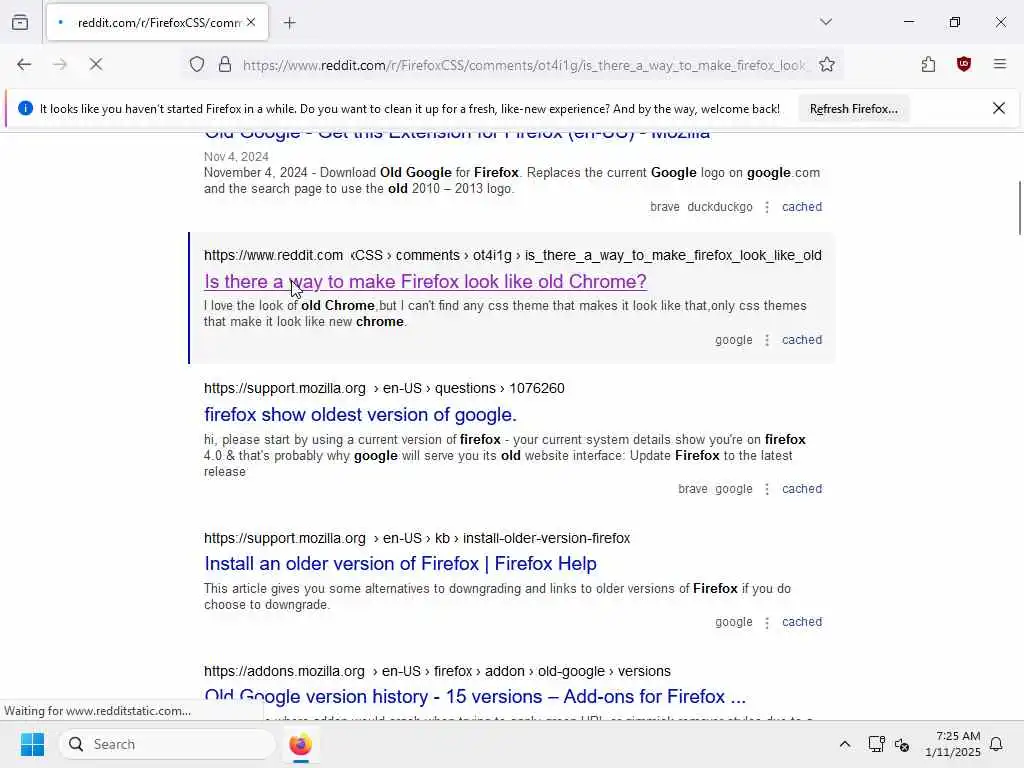Screen dimensions: 1024x768
Task: Open 'firefox show oldest version of google.' link
Action: tap(360, 415)
